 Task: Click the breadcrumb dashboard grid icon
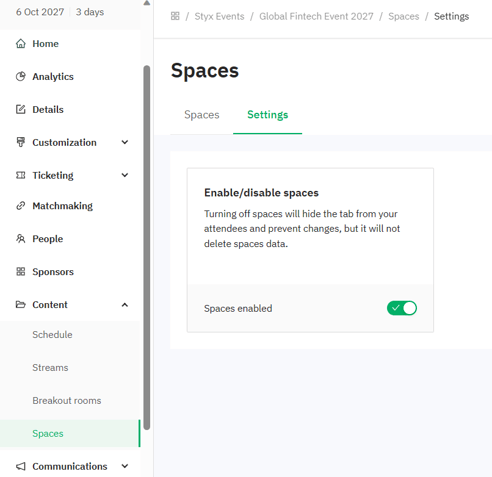click(175, 16)
